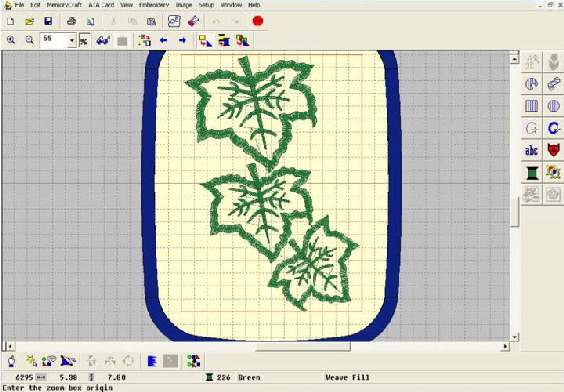Click the horizontal scrollbar right arrow

(x=506, y=346)
